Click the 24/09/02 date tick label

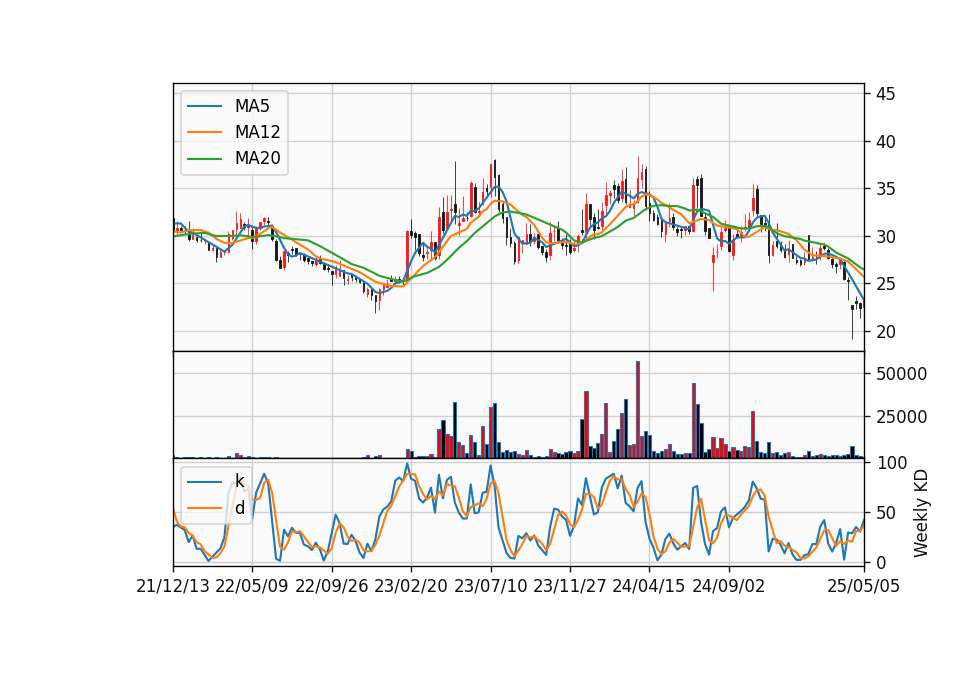coord(729,586)
